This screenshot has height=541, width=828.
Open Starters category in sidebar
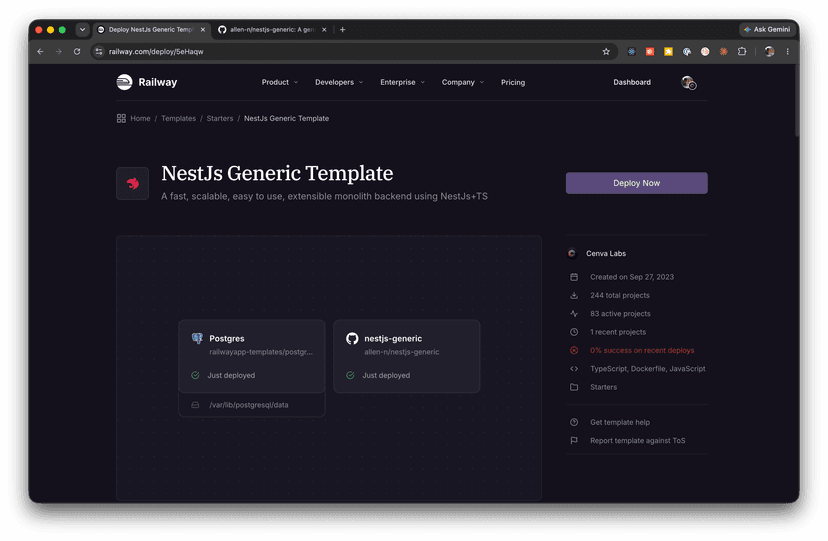(x=603, y=387)
